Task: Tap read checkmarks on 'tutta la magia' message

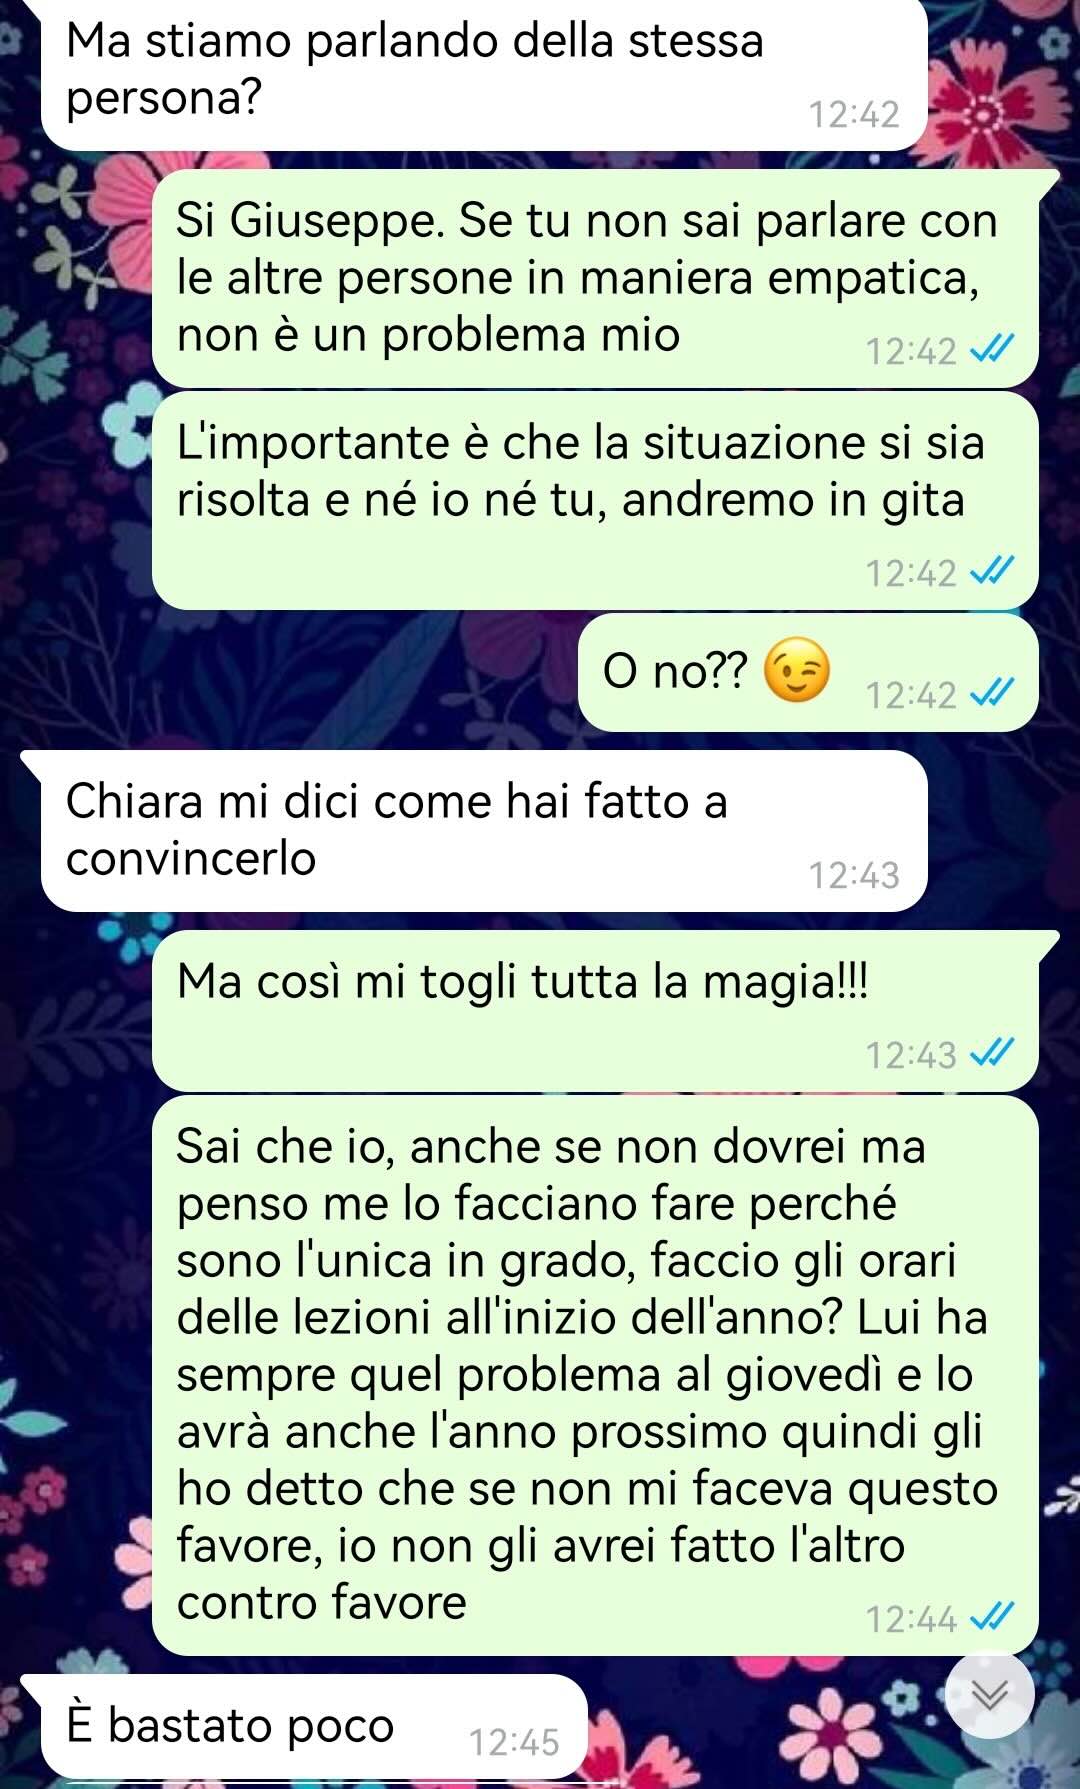Action: [x=994, y=1053]
